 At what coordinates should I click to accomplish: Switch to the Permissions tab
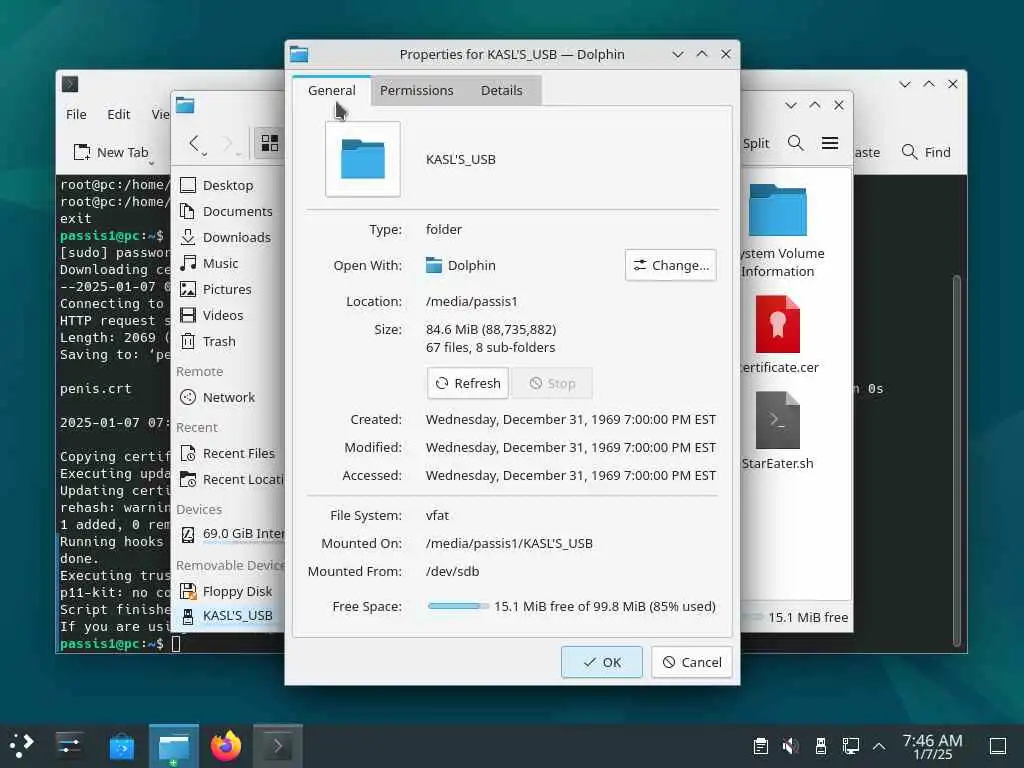[417, 90]
